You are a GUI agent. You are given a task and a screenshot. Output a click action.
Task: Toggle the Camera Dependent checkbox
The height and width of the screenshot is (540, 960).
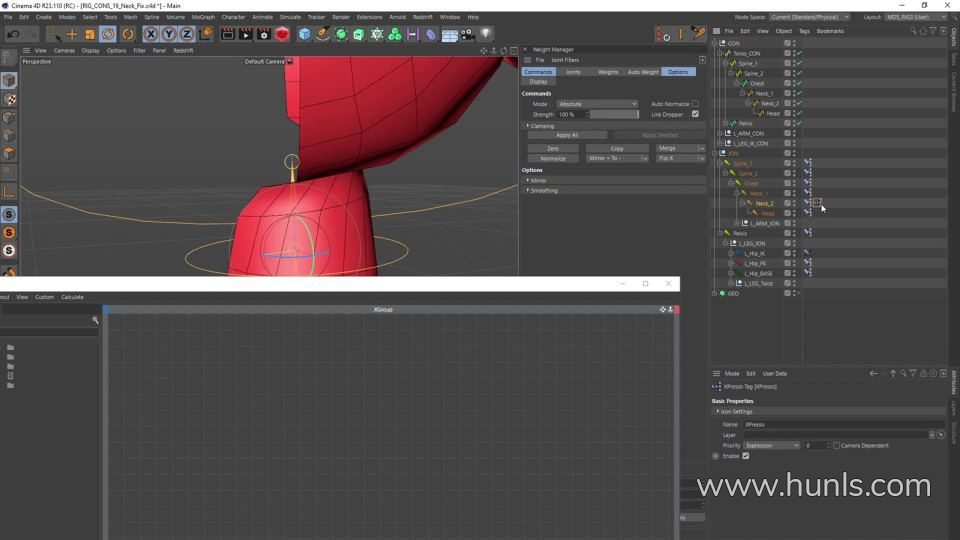click(x=836, y=446)
